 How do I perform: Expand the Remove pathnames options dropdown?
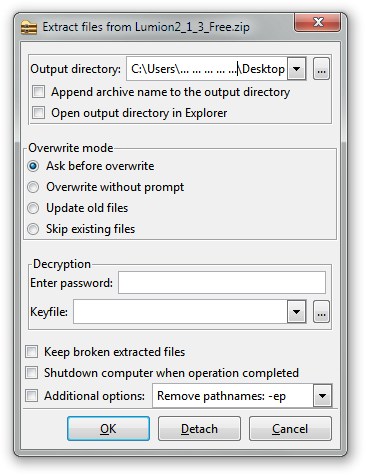point(322,396)
